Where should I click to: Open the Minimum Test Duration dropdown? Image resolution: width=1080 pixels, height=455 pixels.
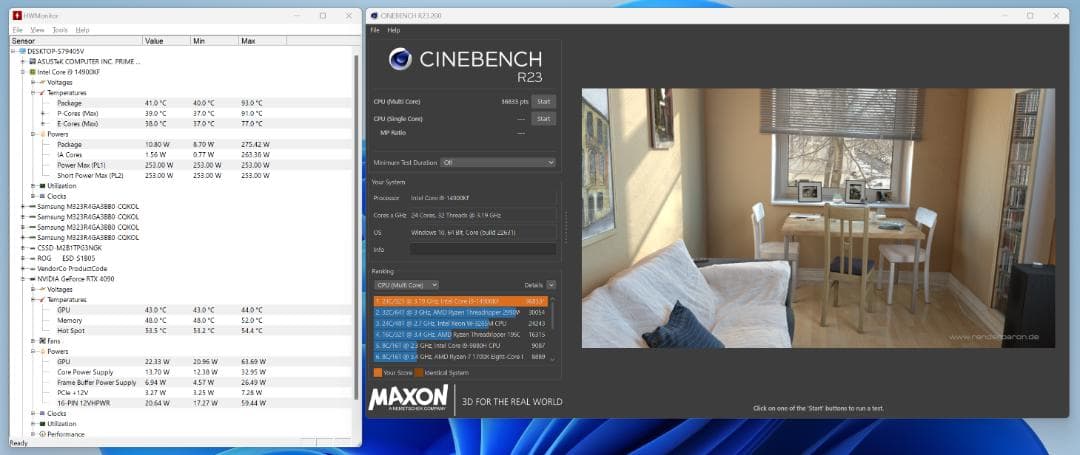[497, 162]
